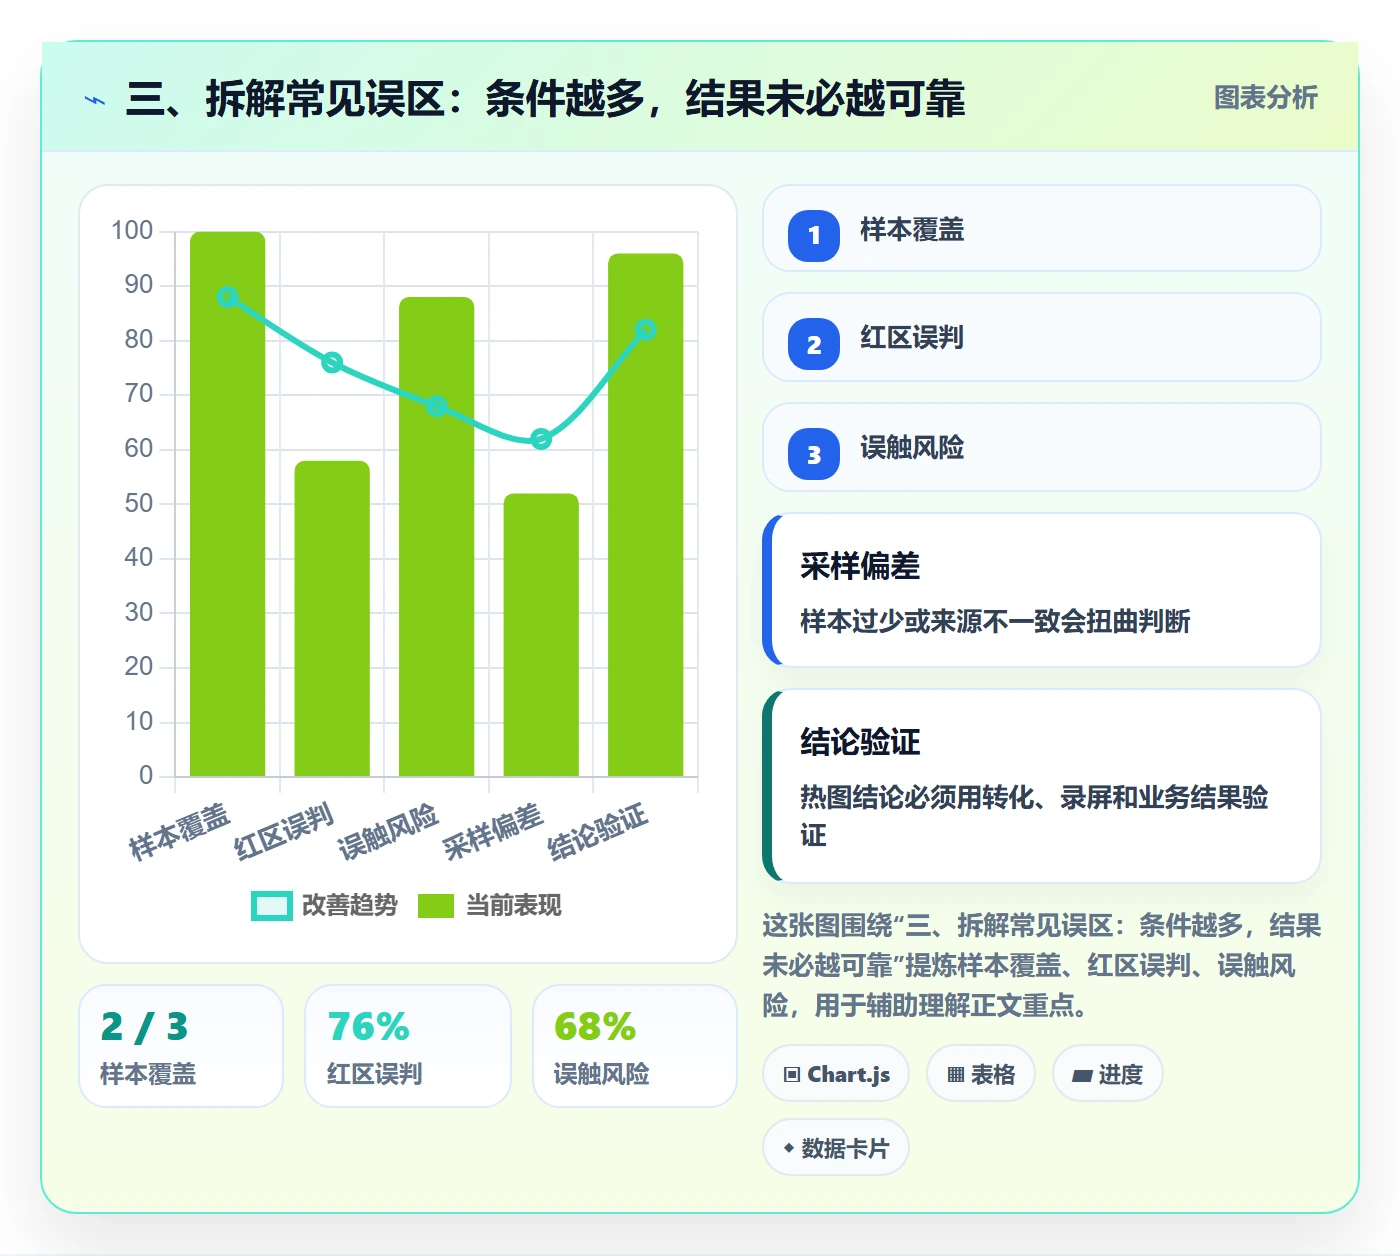Click the 样本过少或来源不一致会扭曲判断 description text

tap(995, 622)
